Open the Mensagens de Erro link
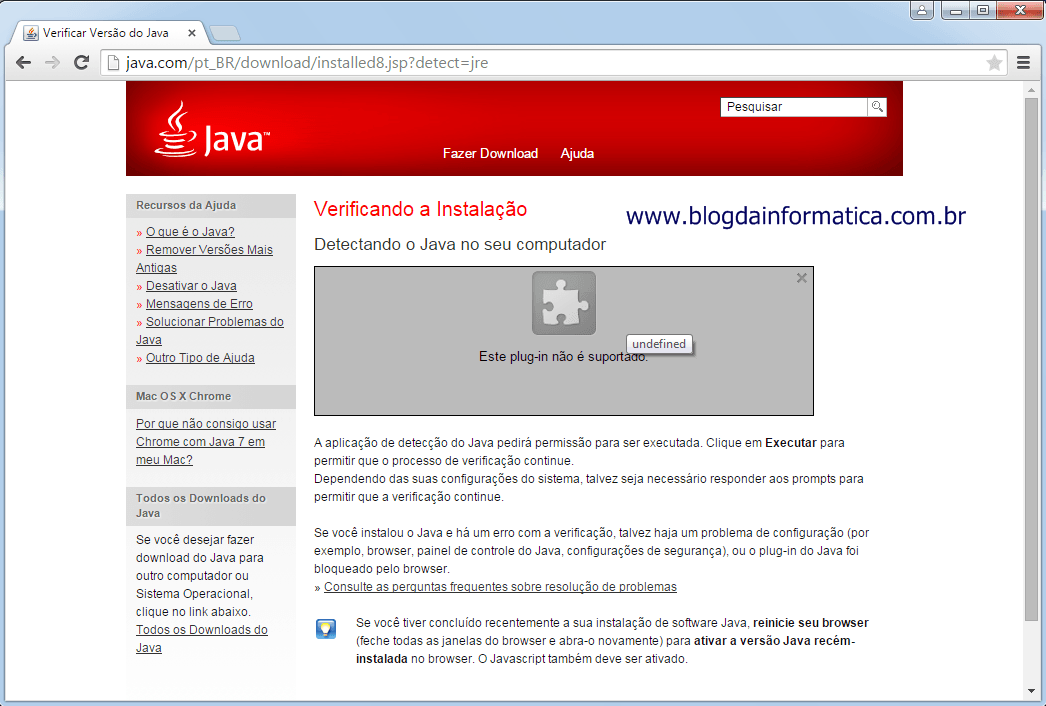This screenshot has width=1046, height=706. coord(199,304)
